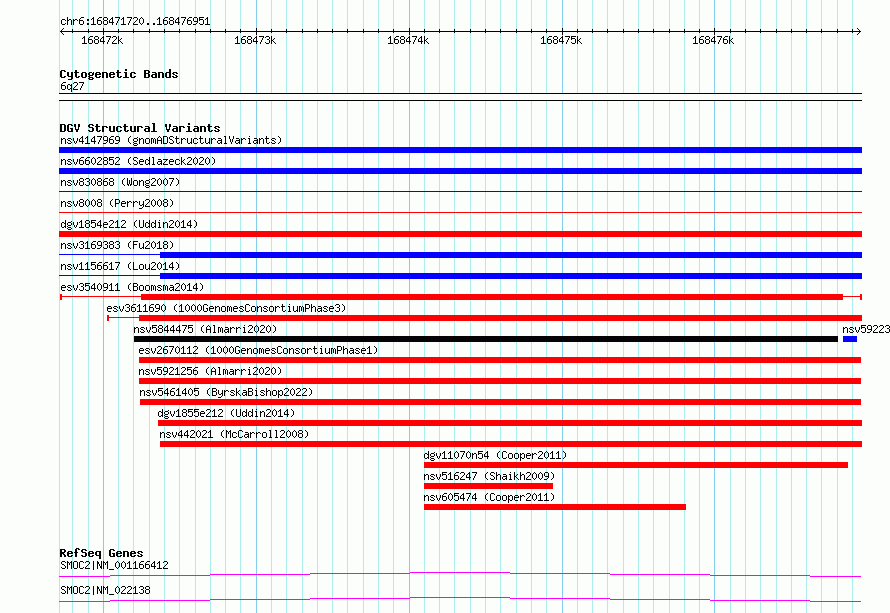Click the red bar below dgv11070n54 label

pyautogui.click(x=636, y=465)
